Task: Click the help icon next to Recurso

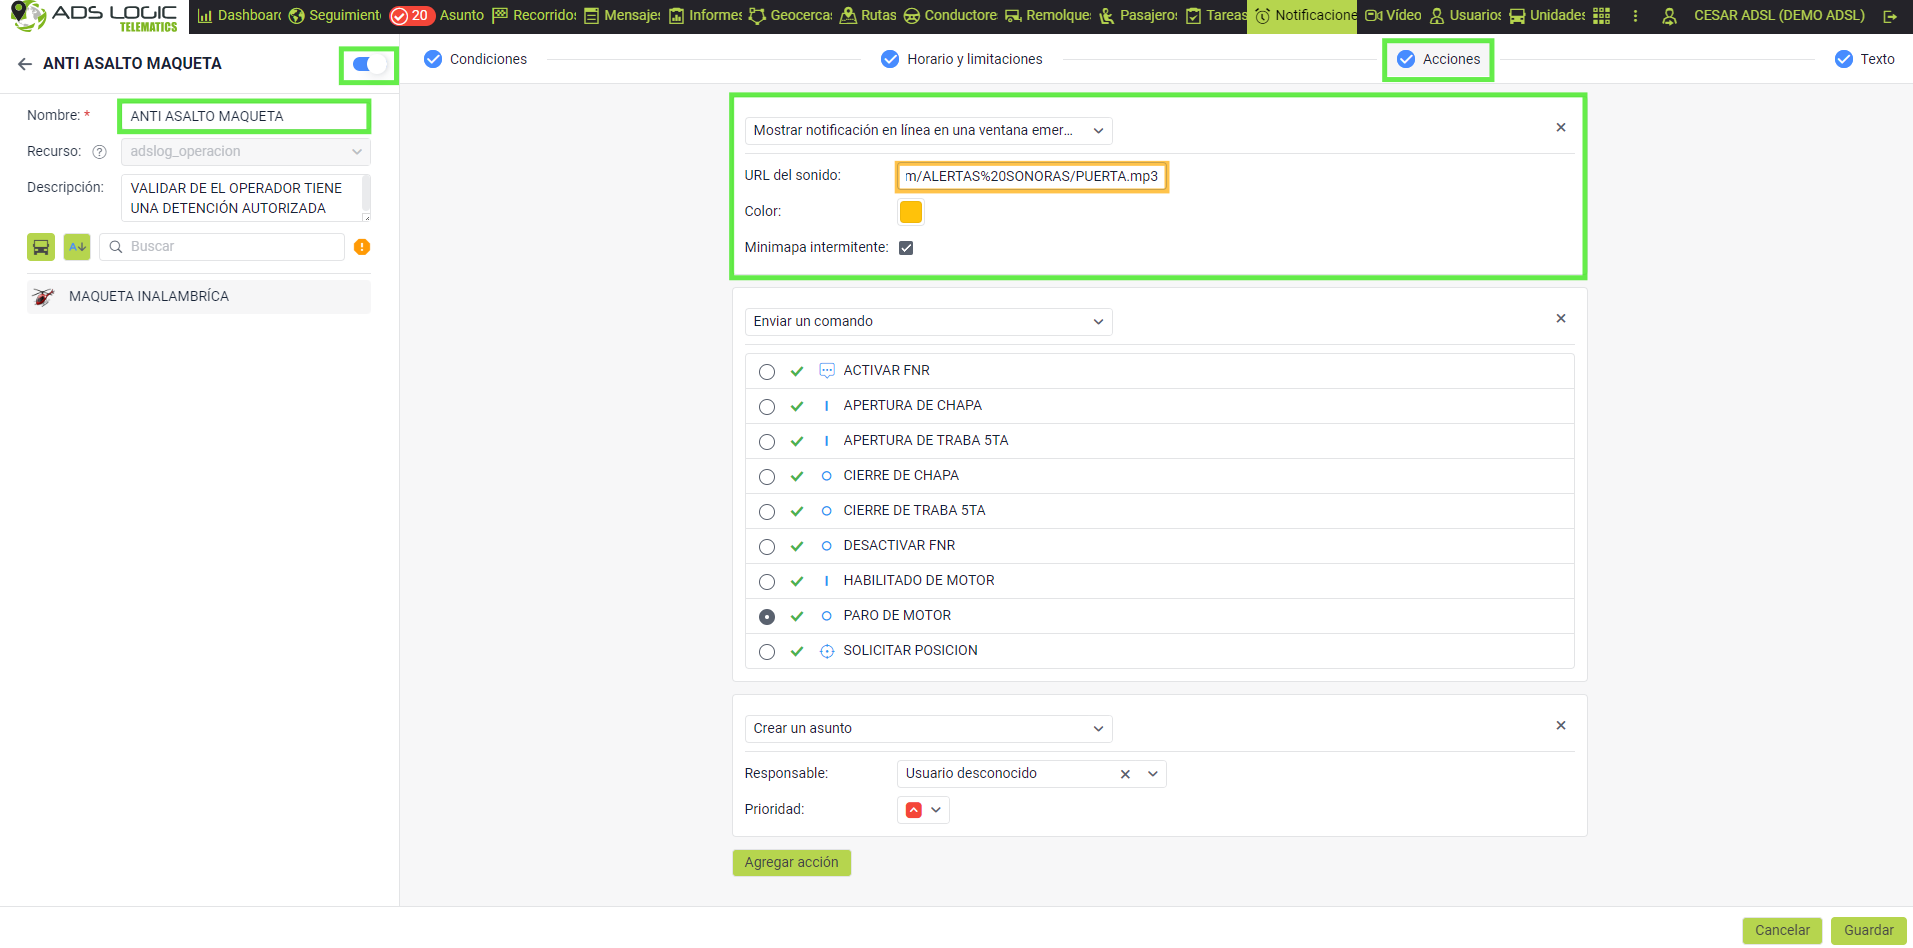Action: pyautogui.click(x=99, y=152)
